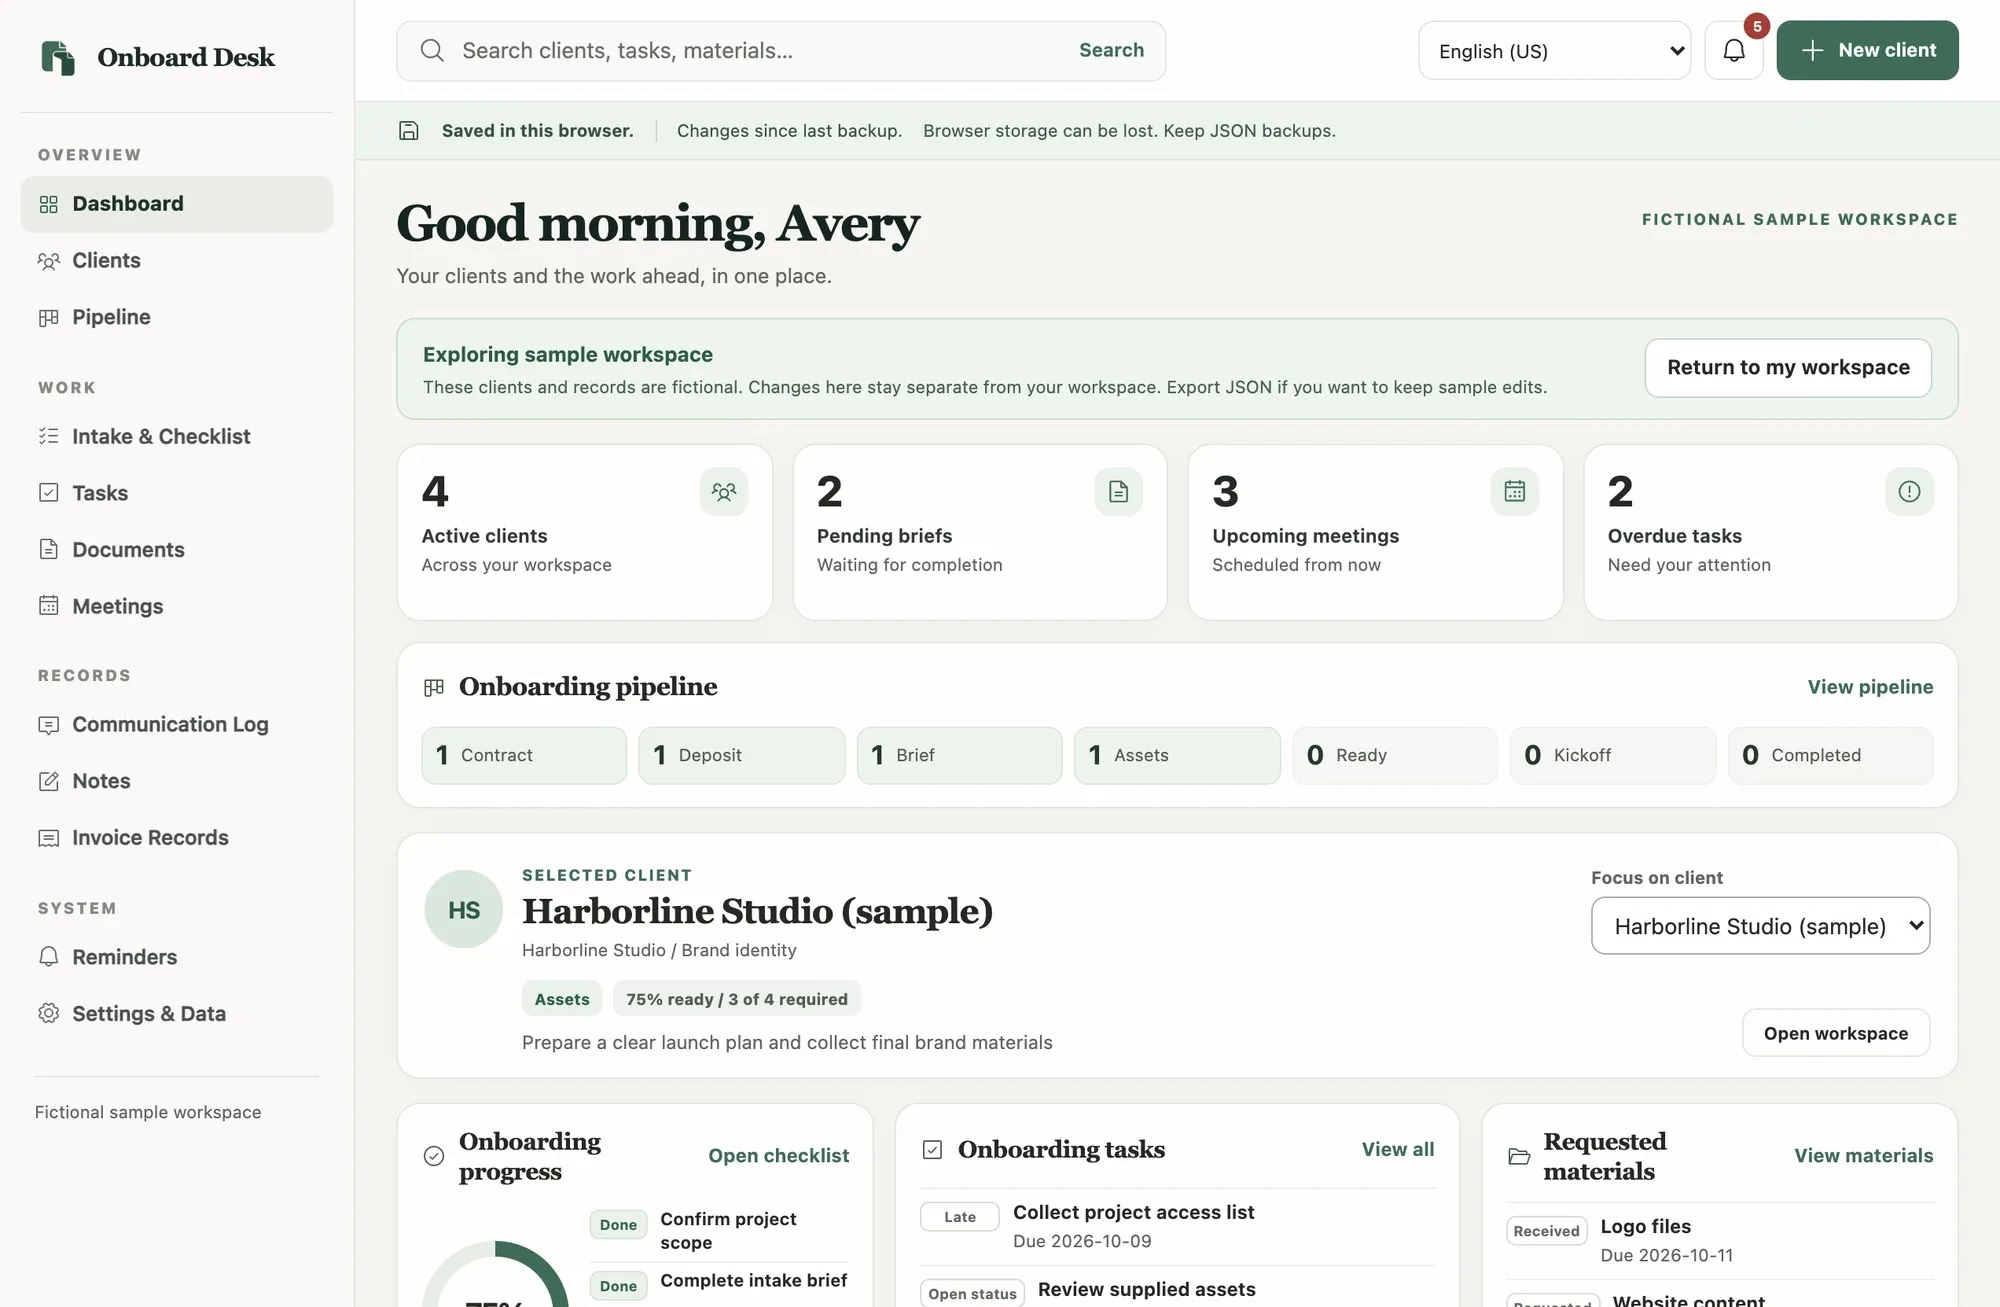Click 'Confirm project scope' checklist item

pos(720,1231)
